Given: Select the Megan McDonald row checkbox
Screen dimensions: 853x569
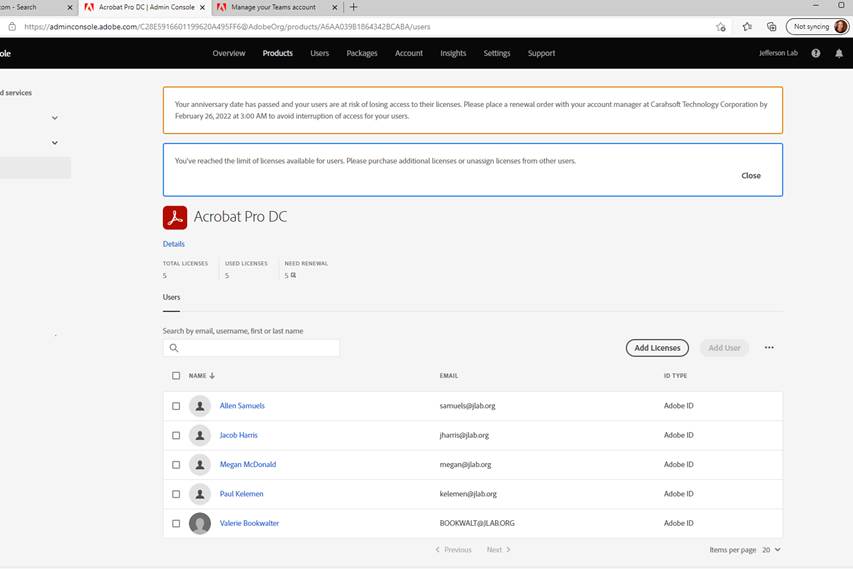Looking at the screenshot, I should [x=176, y=464].
